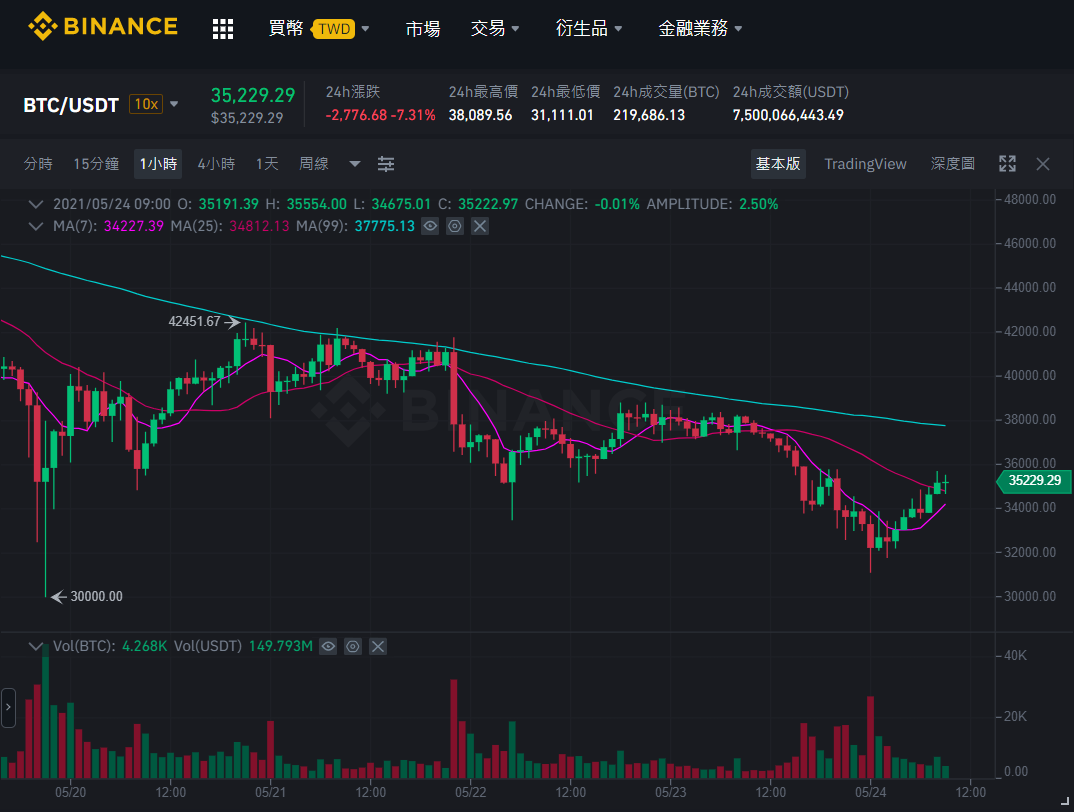Open volume indicator settings icon
The width and height of the screenshot is (1074, 812).
click(353, 646)
